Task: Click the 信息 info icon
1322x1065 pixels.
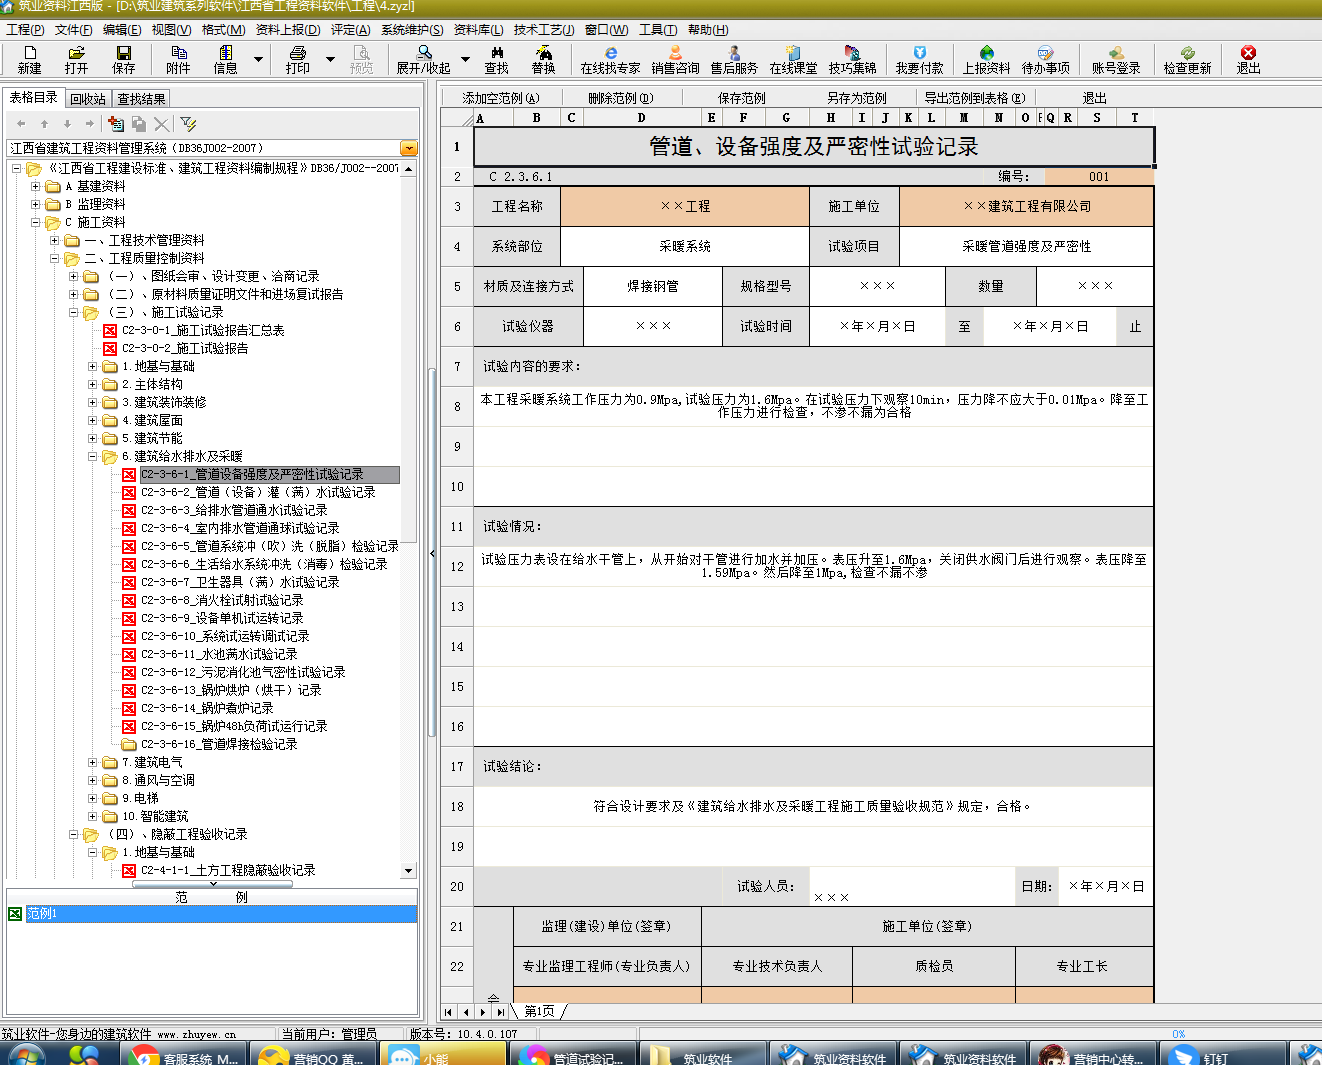Action: (225, 59)
